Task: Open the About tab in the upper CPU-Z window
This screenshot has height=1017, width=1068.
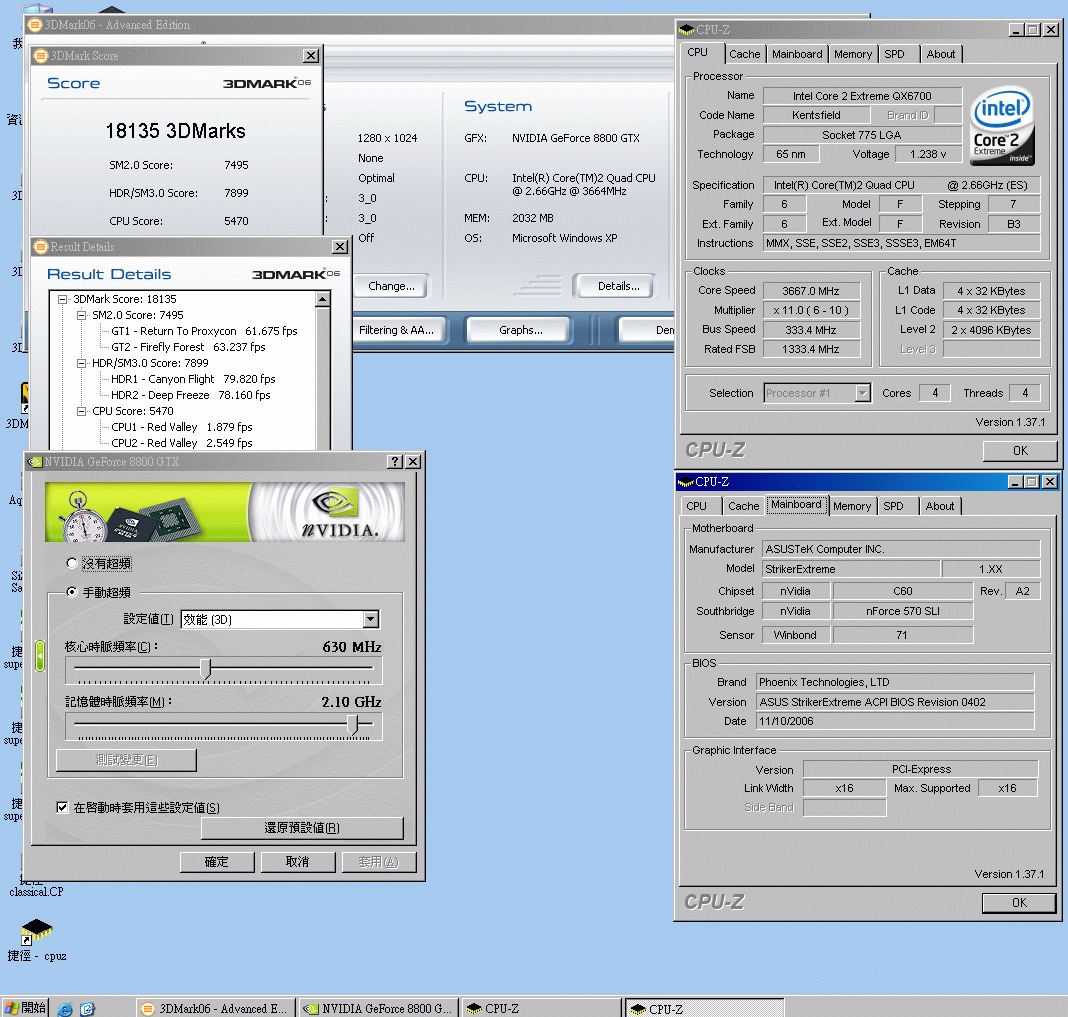Action: 941,54
